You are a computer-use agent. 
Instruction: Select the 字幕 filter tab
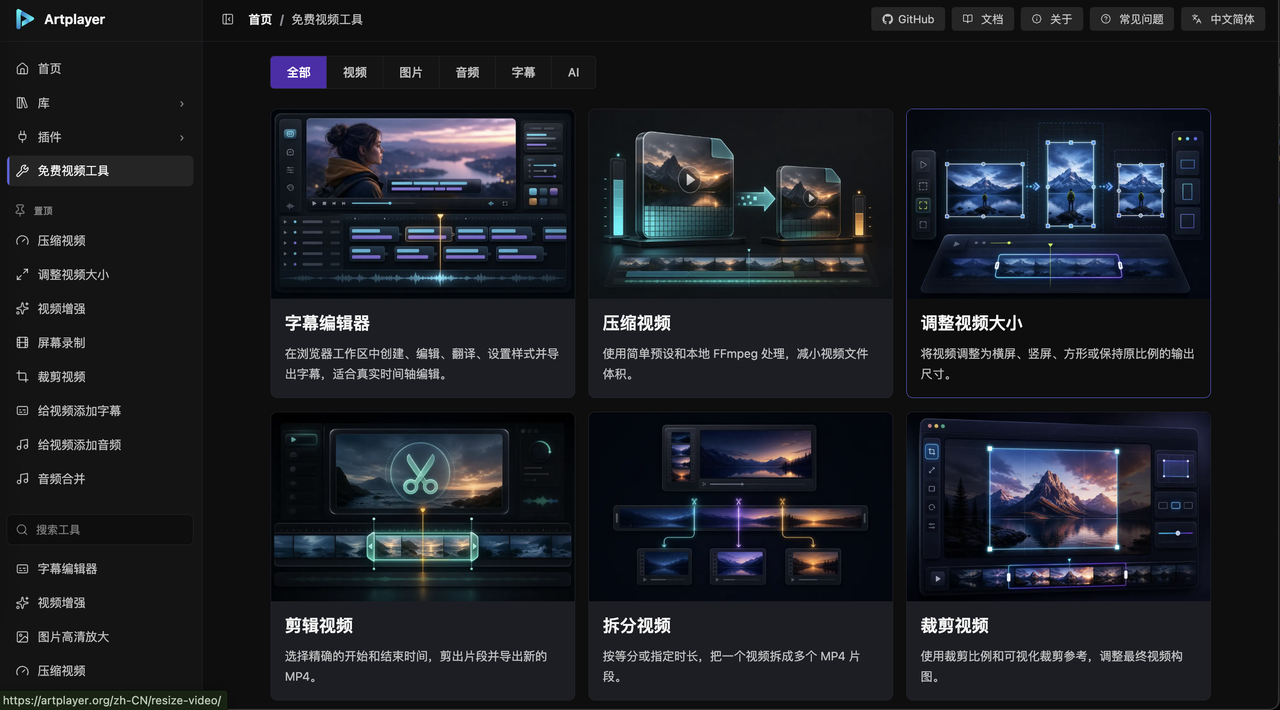point(523,73)
